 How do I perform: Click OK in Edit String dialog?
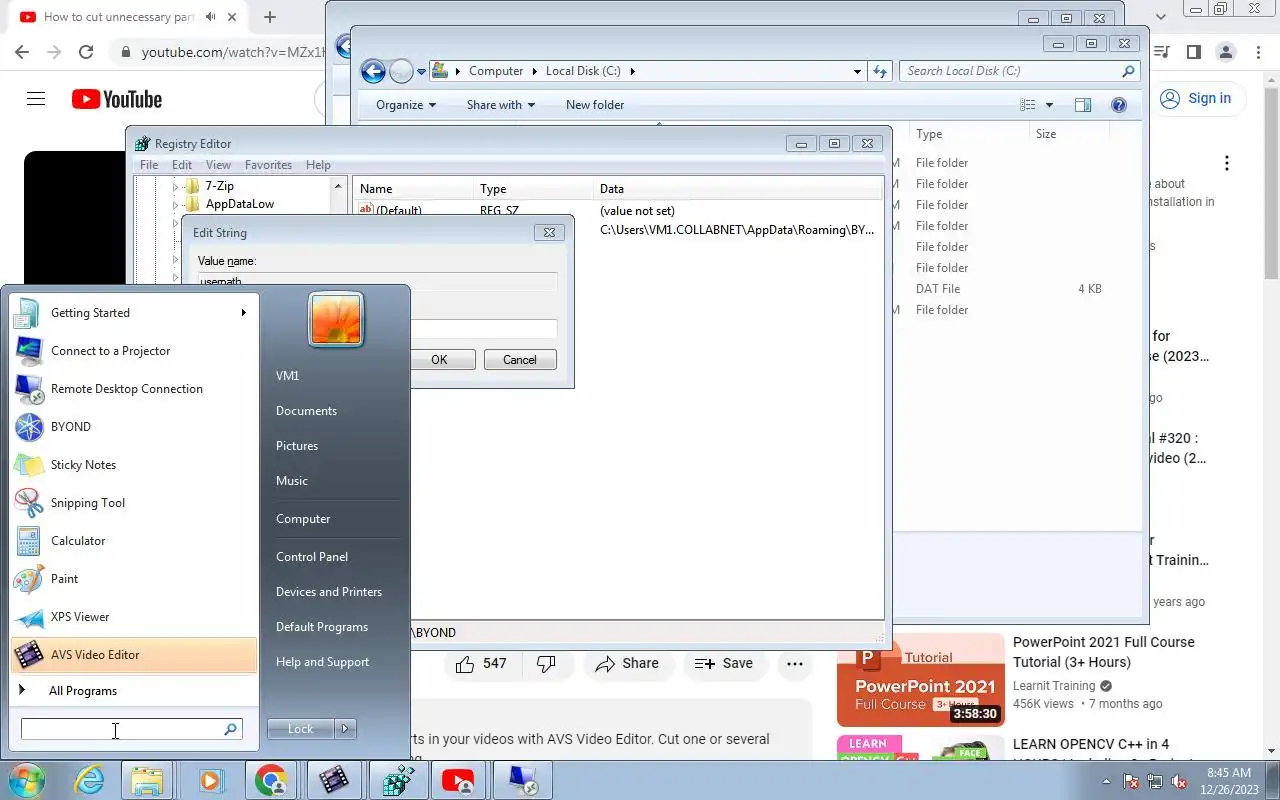(x=439, y=360)
